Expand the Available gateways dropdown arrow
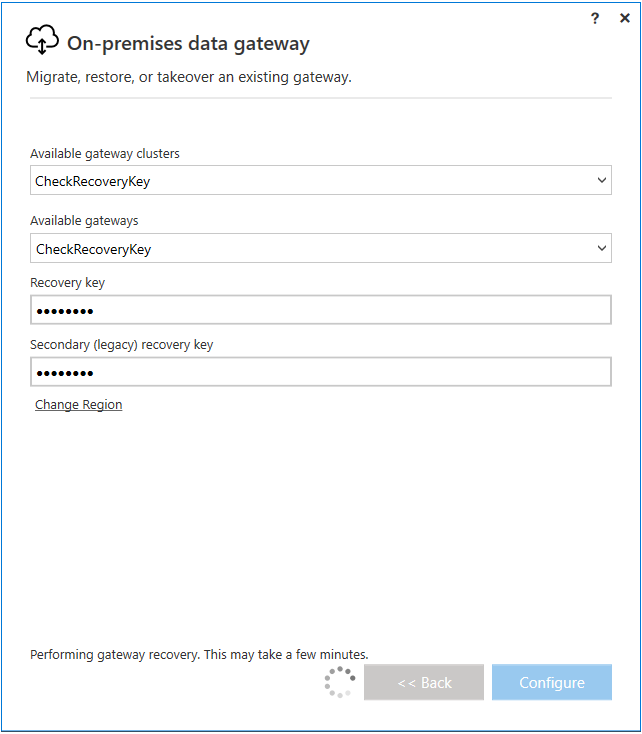 click(602, 248)
